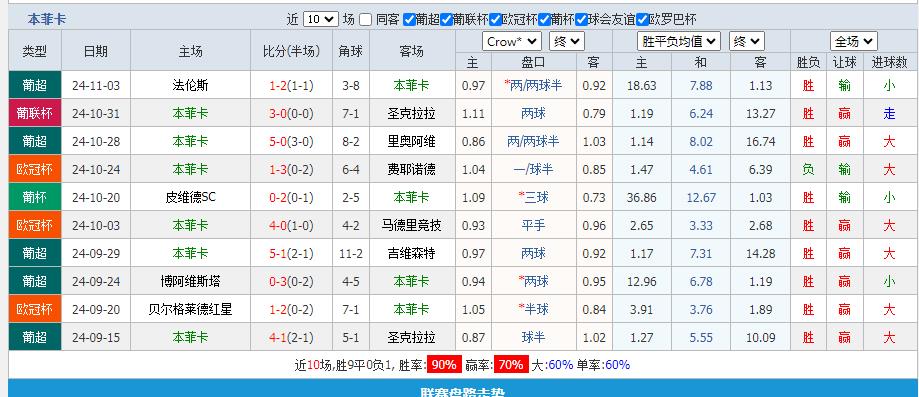
Task: Uncheck the 葡超 league filter
Action: 410,19
